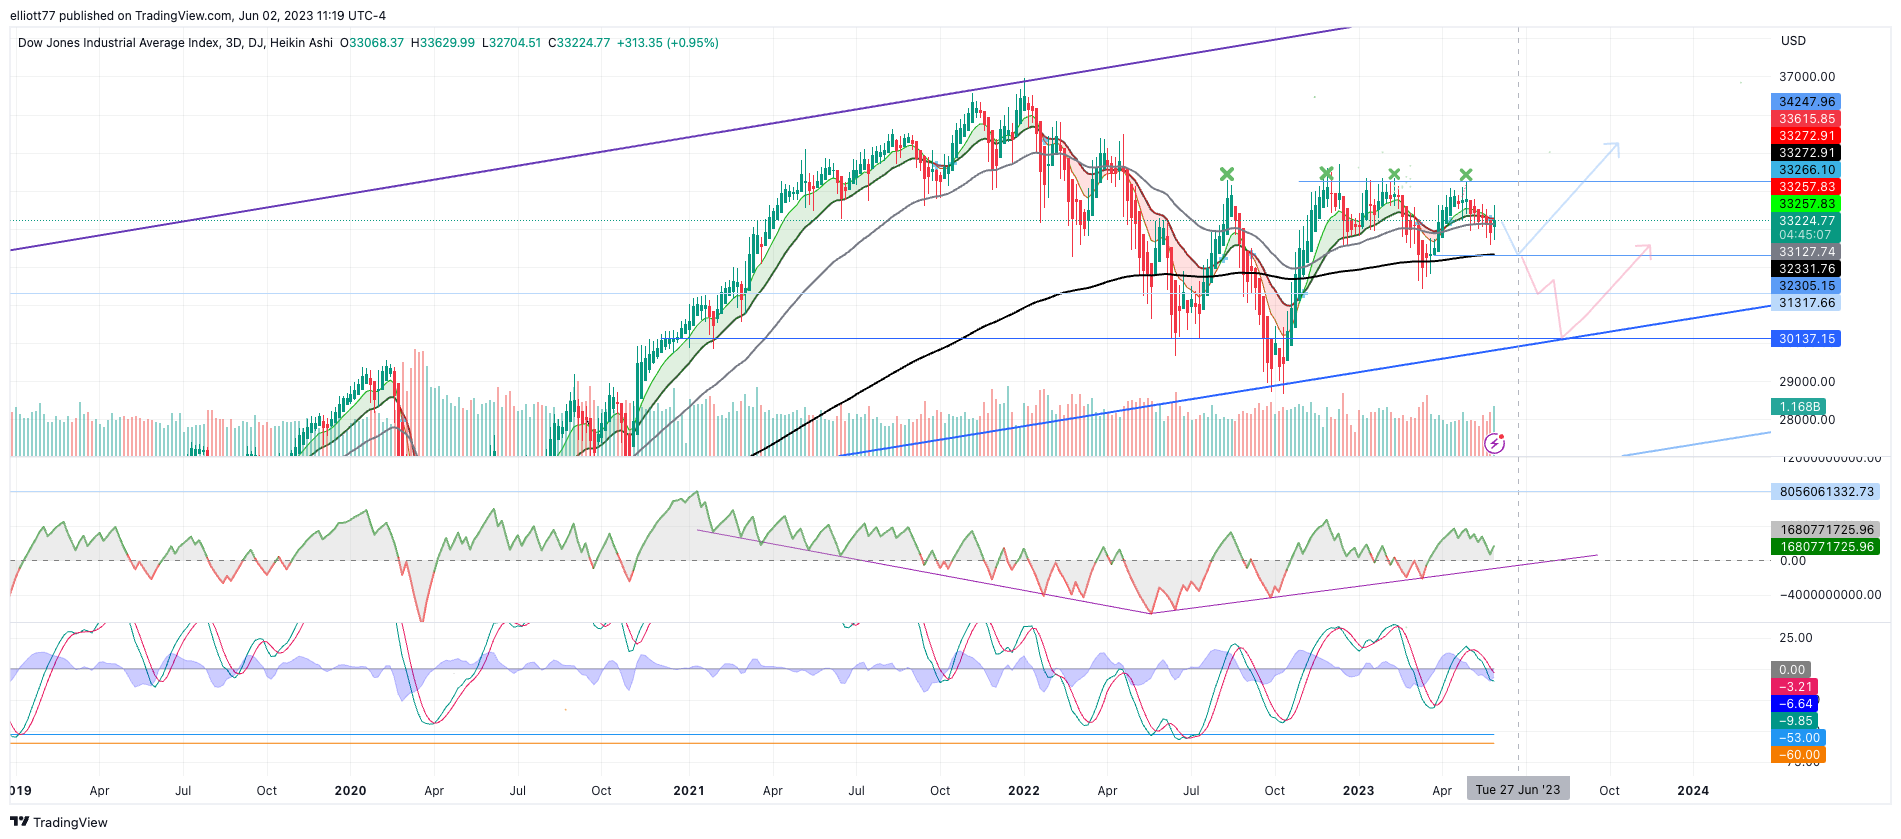1901x839 pixels.
Task: Click the green 1680771725.96 indicator label
Action: (x=1825, y=547)
